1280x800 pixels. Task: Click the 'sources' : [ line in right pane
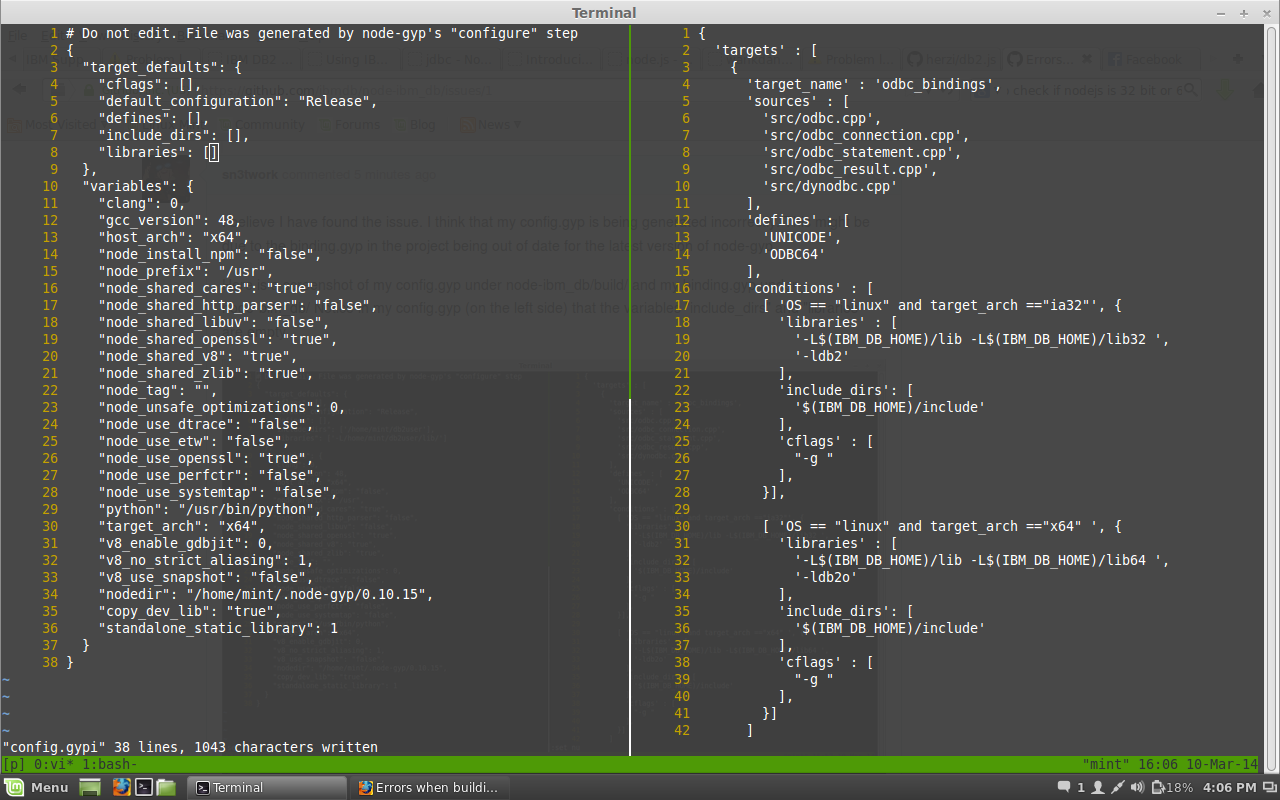pyautogui.click(x=798, y=101)
